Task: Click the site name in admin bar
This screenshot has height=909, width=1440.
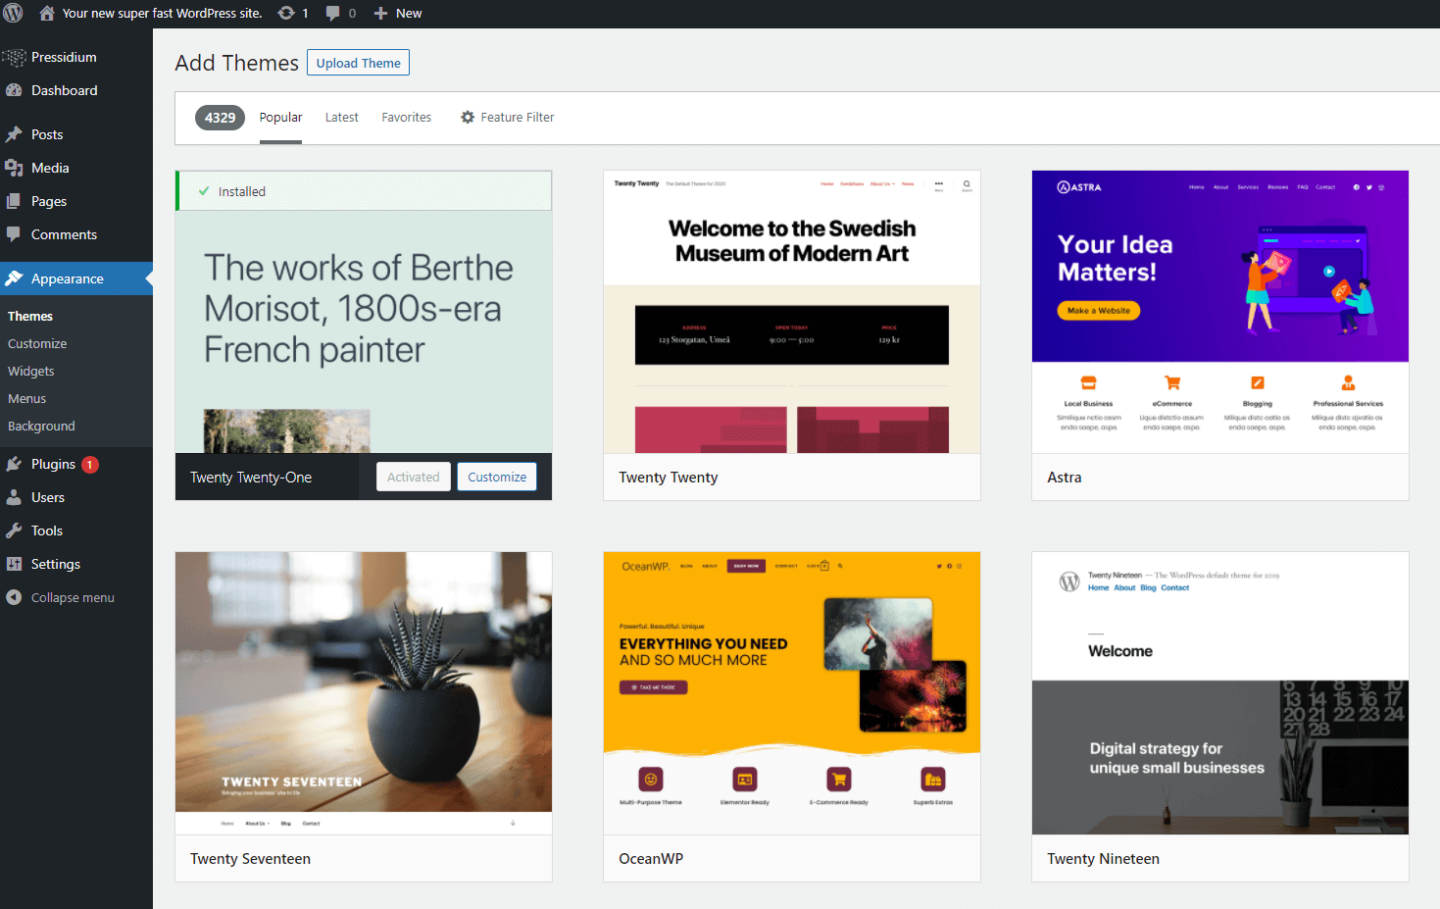Action: pyautogui.click(x=162, y=13)
